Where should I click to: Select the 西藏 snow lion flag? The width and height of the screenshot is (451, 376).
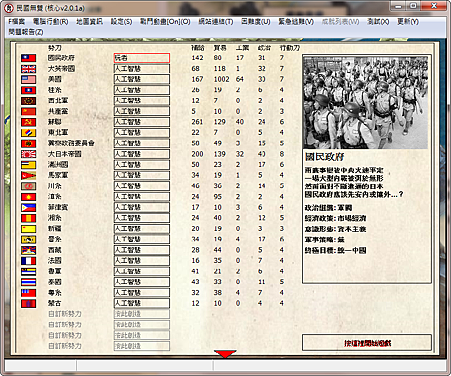(x=28, y=250)
